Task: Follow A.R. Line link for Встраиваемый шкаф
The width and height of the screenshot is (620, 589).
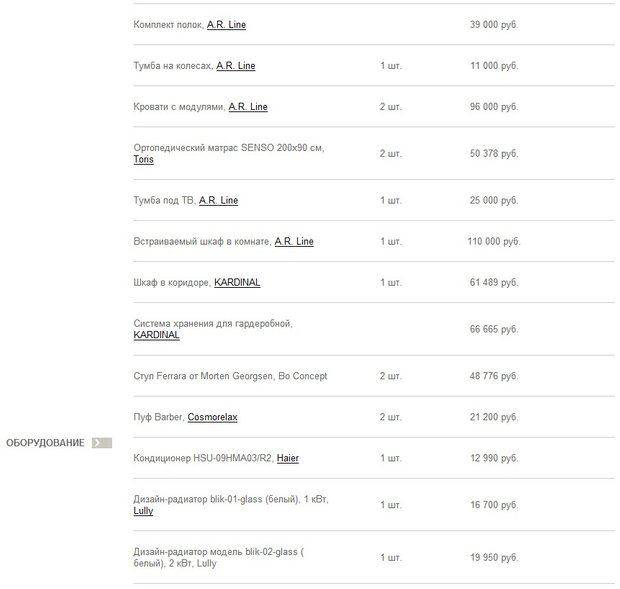Action: coord(294,242)
